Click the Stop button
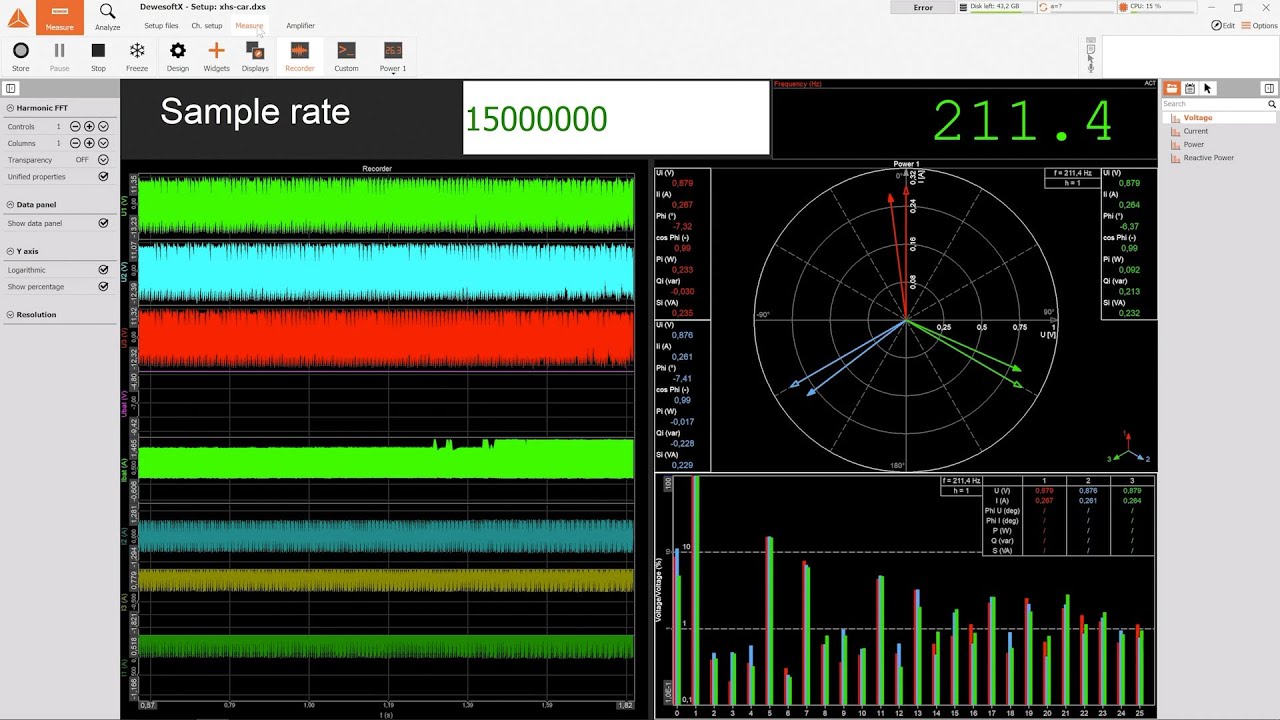This screenshot has width=1280, height=720. 98,56
